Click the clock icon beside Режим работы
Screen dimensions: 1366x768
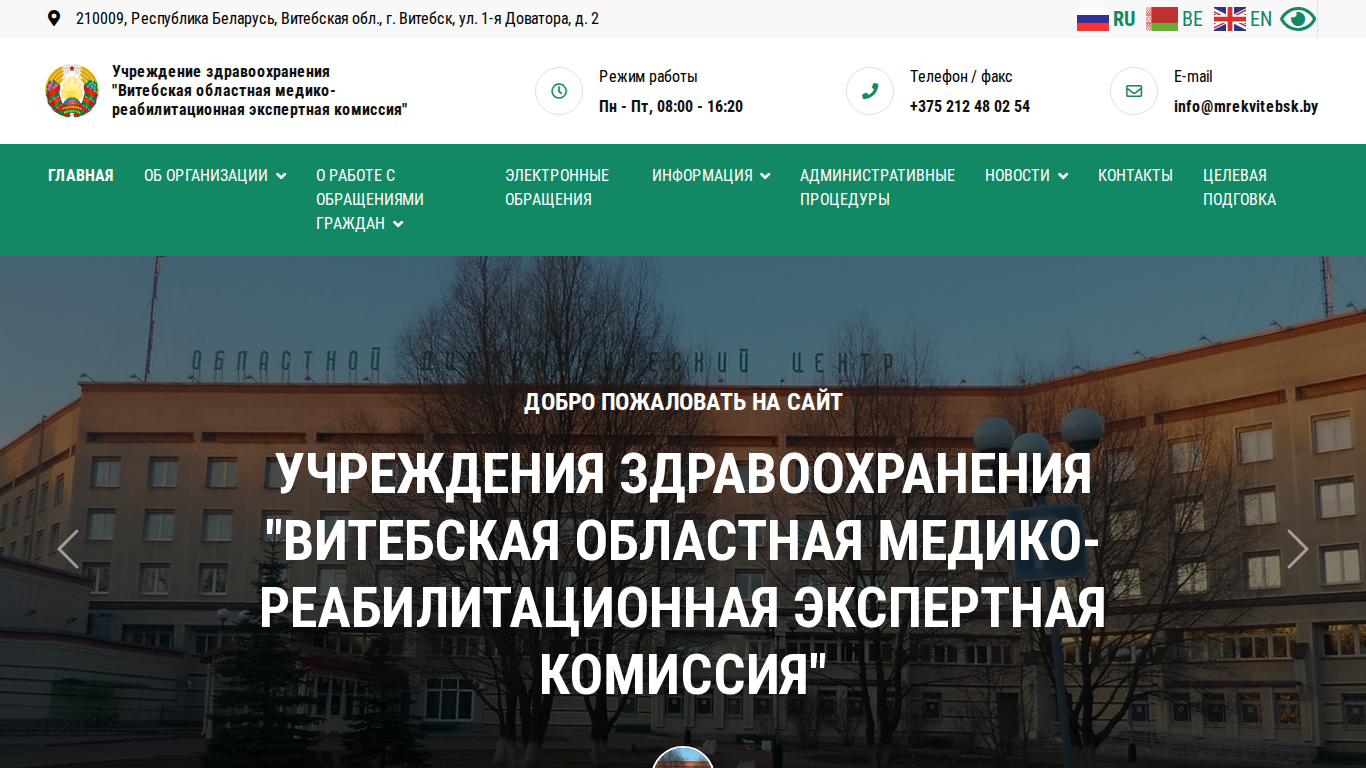(x=559, y=91)
